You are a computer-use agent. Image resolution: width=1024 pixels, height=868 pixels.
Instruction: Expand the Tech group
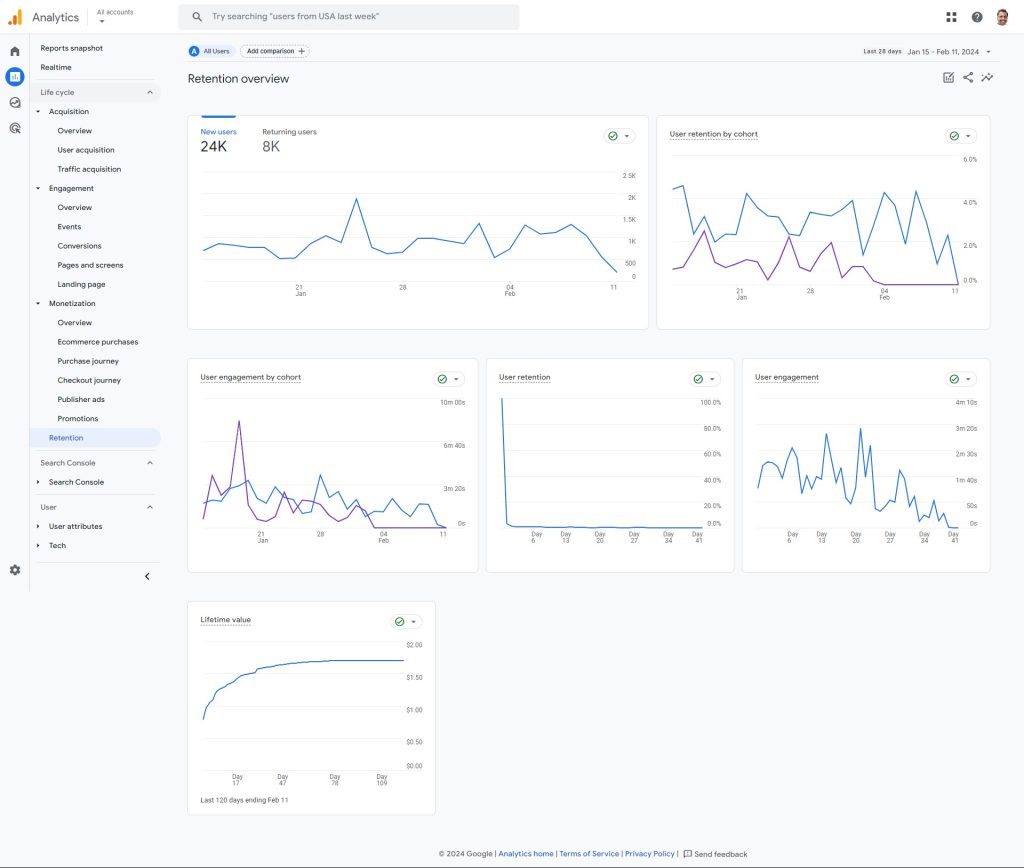(38, 545)
